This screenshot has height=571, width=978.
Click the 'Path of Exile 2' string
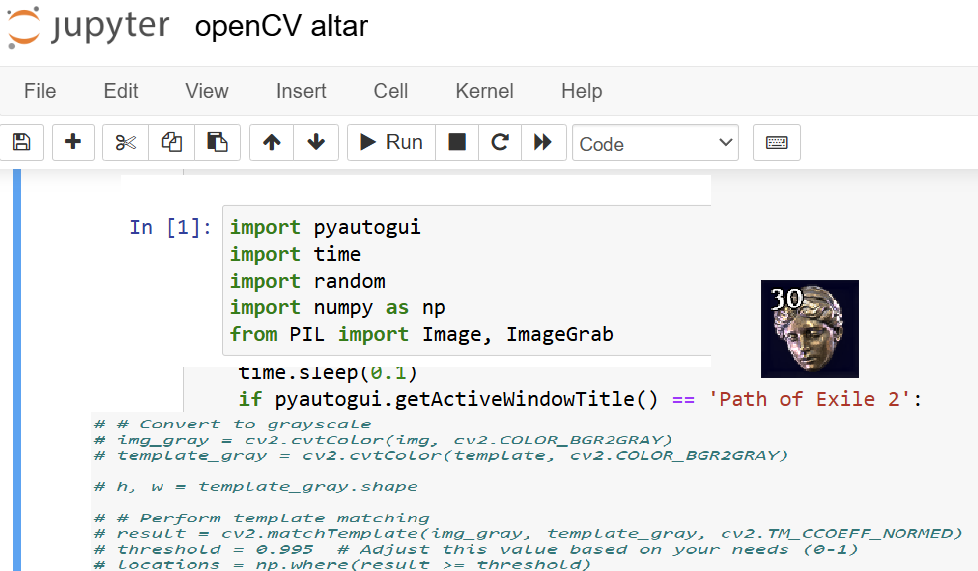(810, 399)
